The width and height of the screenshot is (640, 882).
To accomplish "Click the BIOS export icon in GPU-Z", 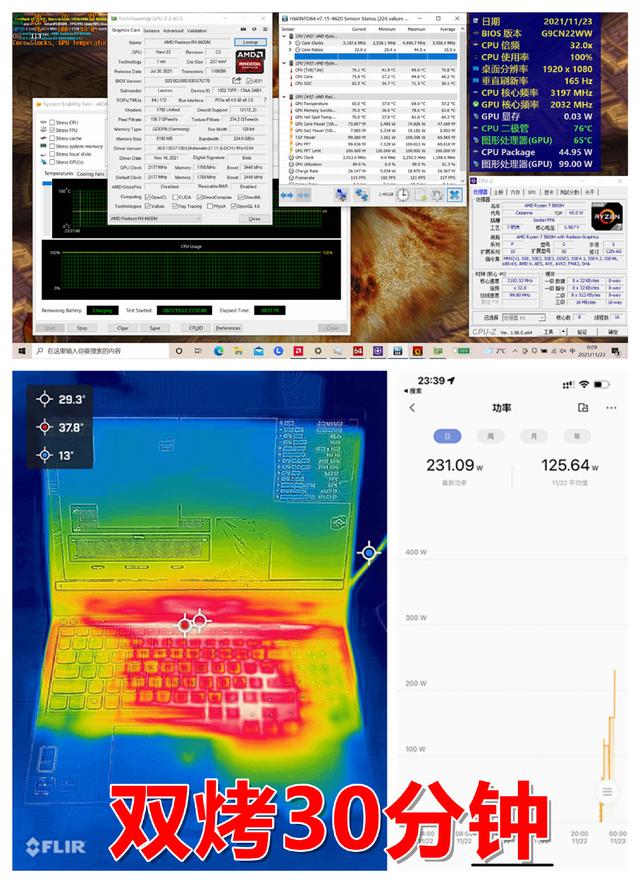I will pyautogui.click(x=237, y=80).
